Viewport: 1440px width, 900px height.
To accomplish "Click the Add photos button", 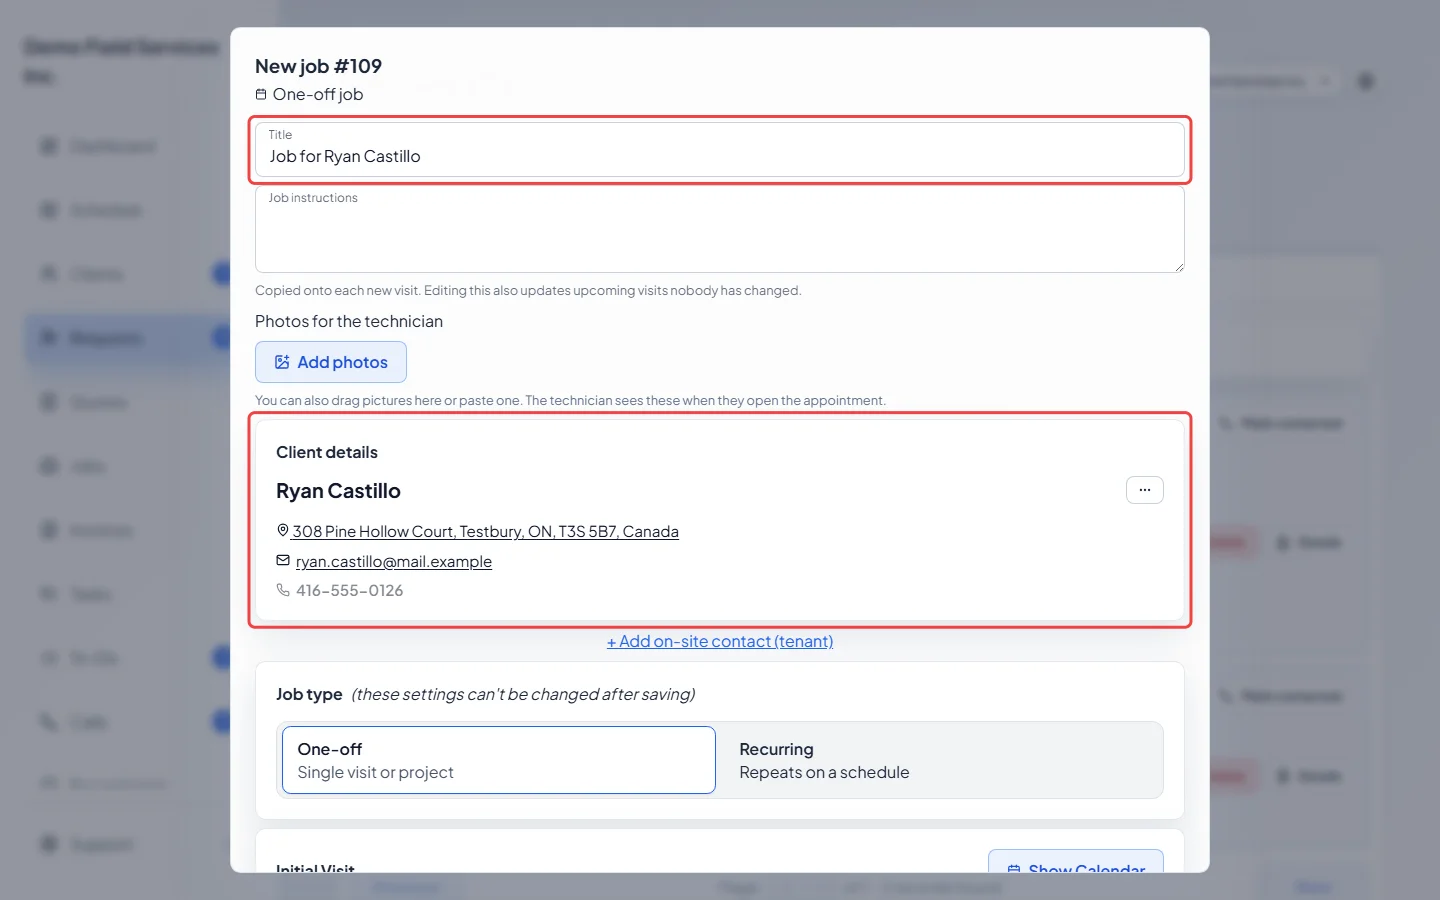I will point(331,362).
